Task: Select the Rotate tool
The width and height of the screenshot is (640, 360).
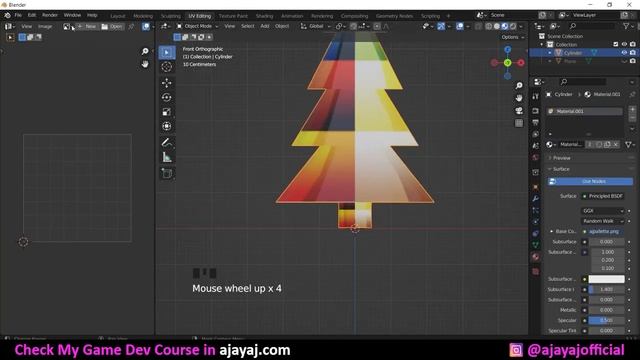Action: 167,98
